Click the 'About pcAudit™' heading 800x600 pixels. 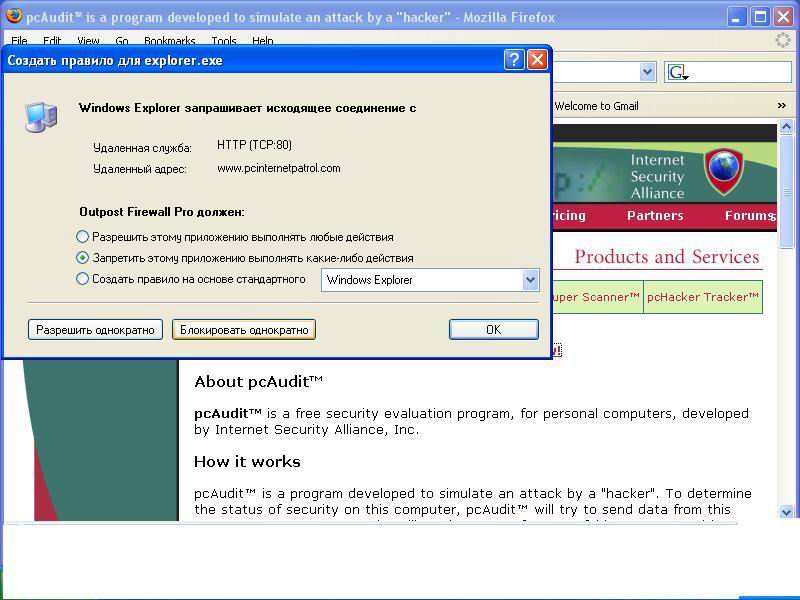[x=258, y=382]
